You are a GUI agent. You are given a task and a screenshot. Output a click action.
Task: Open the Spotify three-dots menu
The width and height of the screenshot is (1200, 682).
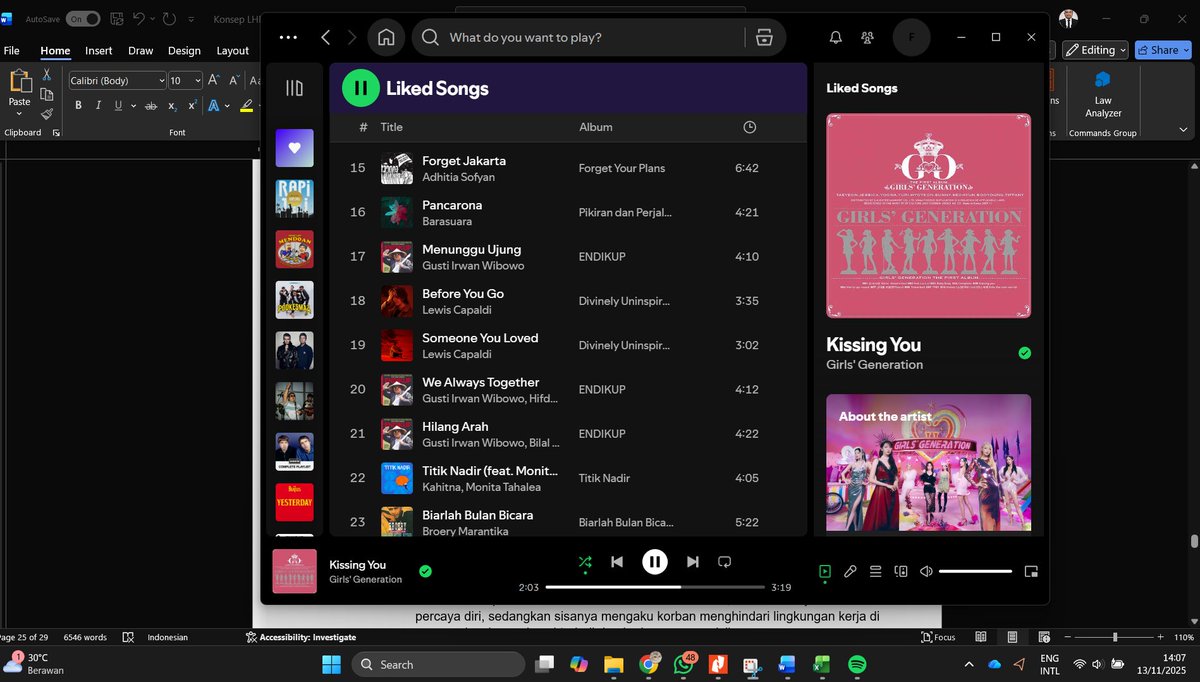(288, 37)
